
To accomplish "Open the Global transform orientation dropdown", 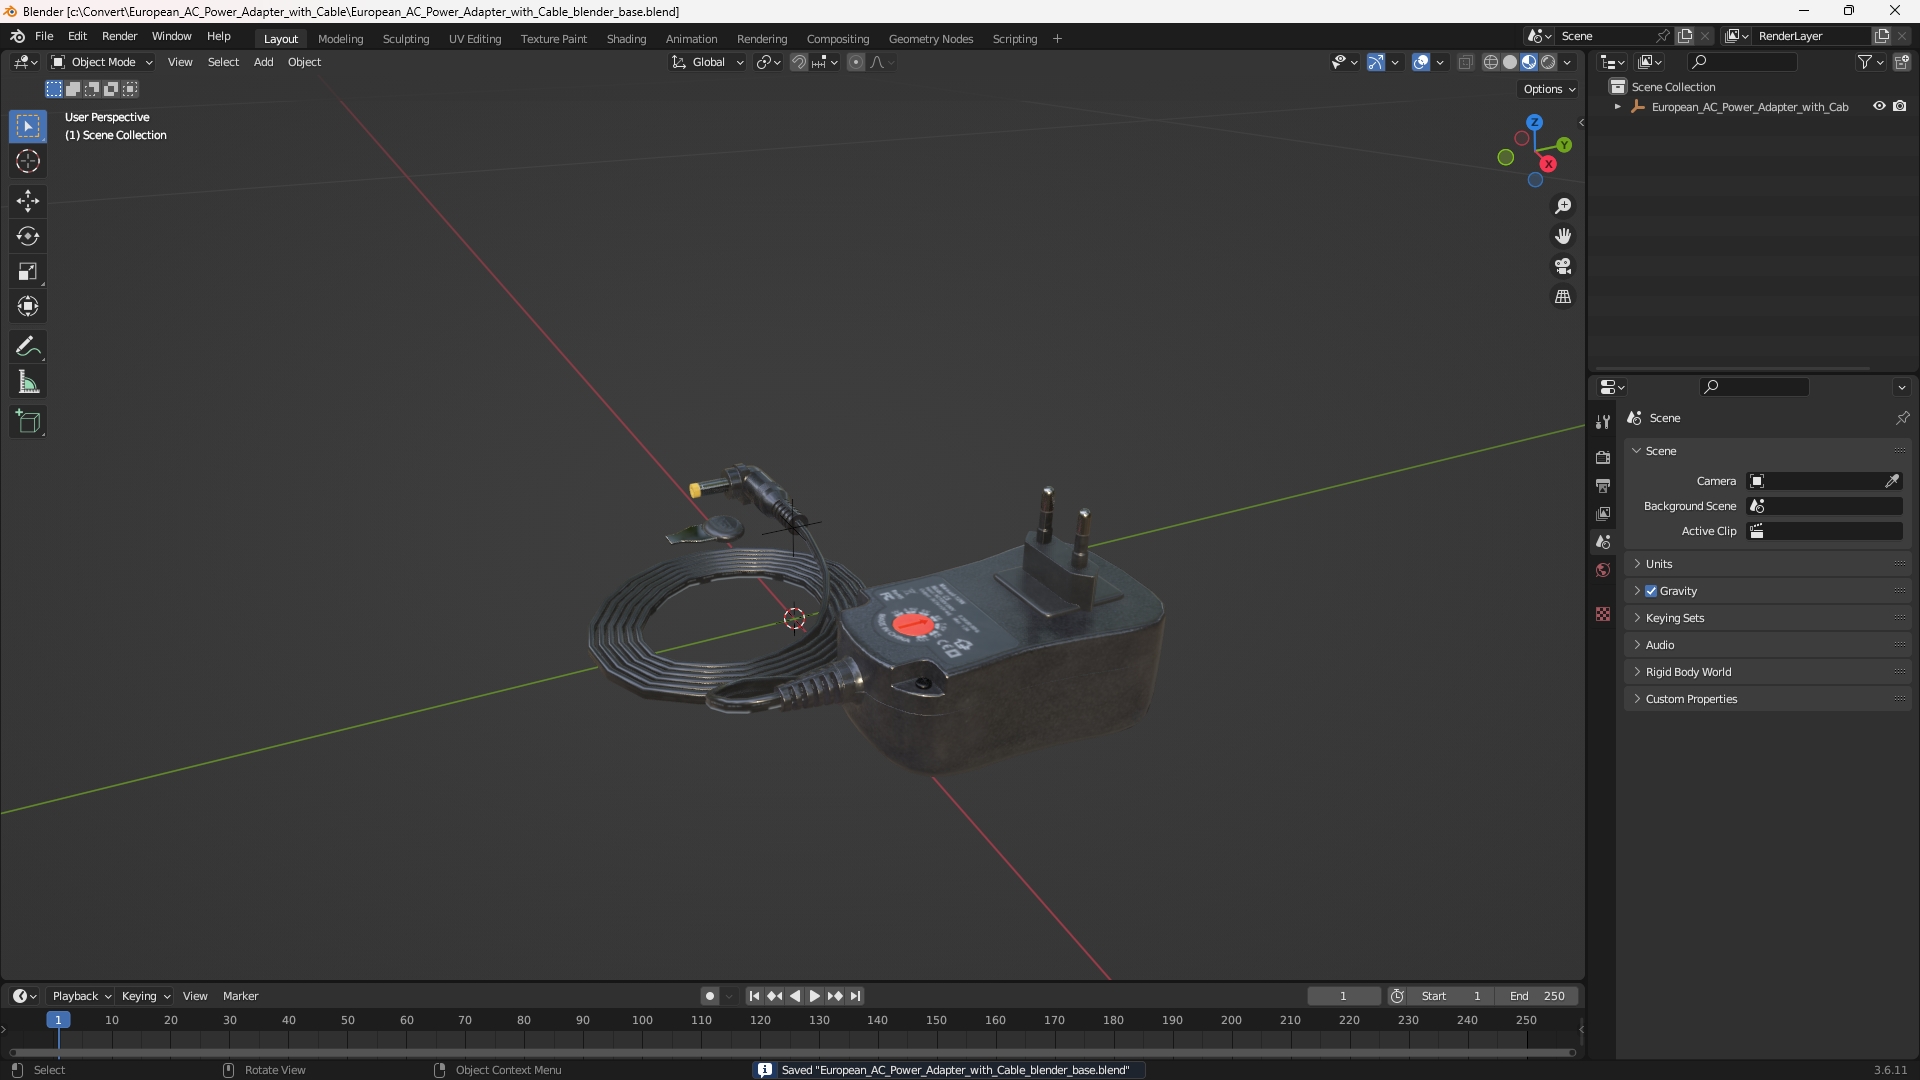I will coord(707,62).
